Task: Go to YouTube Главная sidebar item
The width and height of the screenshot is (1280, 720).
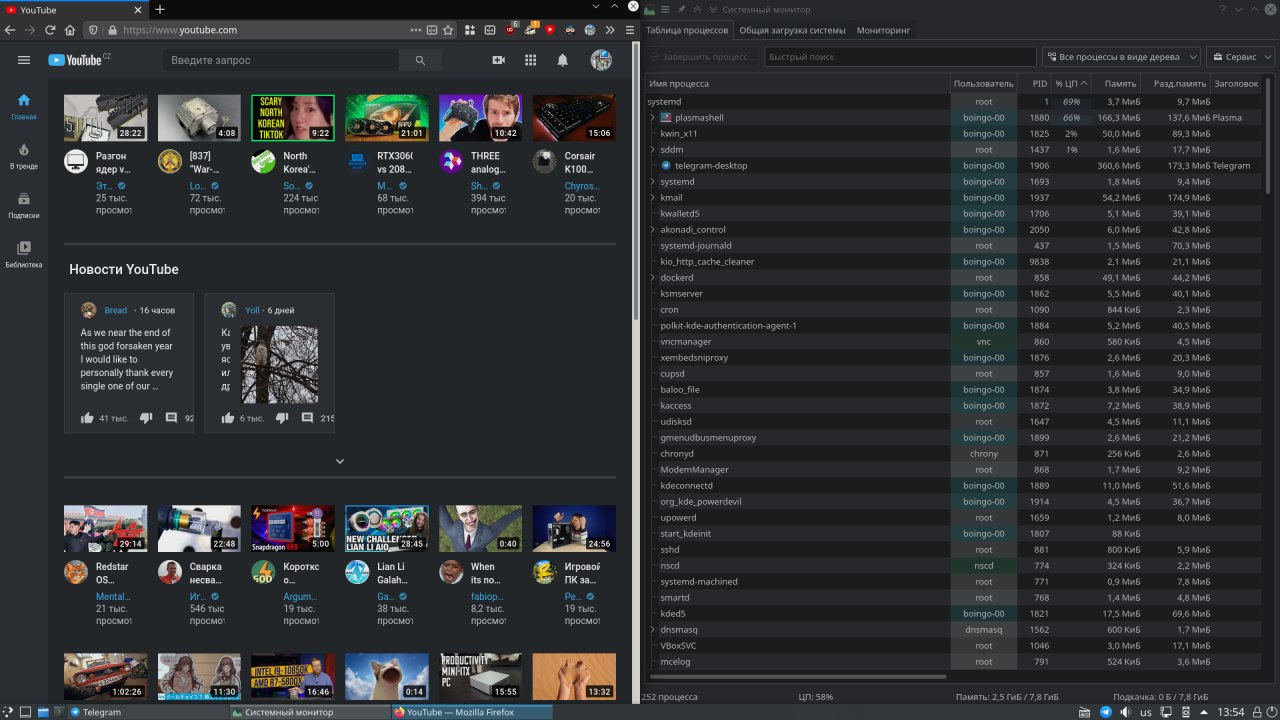Action: click(x=24, y=107)
